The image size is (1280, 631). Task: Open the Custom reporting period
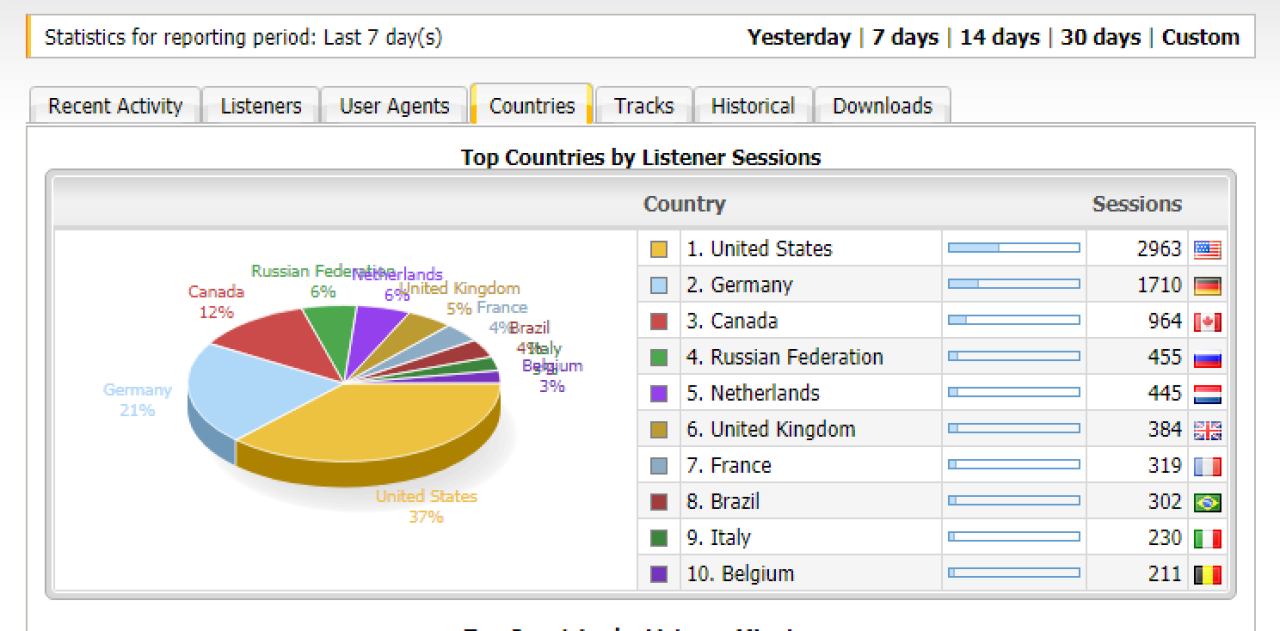(1200, 38)
